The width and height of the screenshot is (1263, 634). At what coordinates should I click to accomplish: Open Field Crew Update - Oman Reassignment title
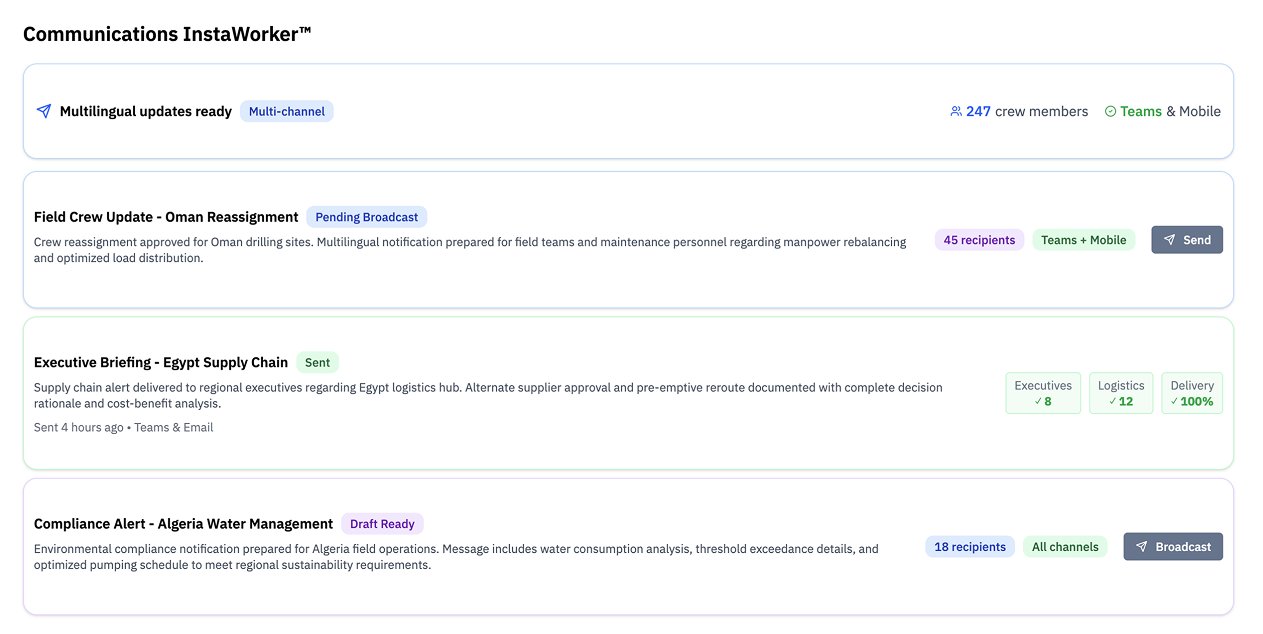click(x=166, y=217)
